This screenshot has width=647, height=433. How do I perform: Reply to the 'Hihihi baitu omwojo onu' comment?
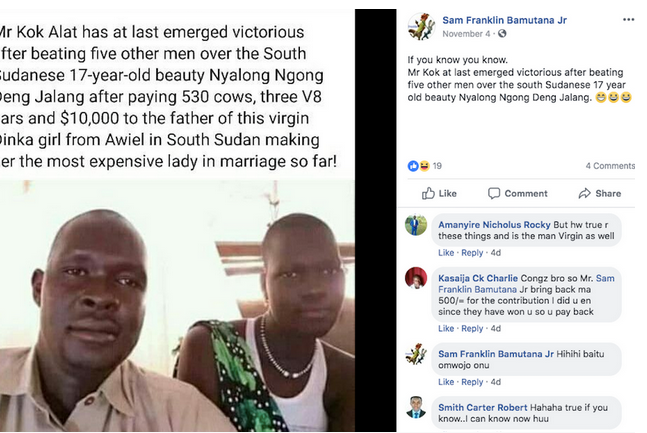coord(472,382)
